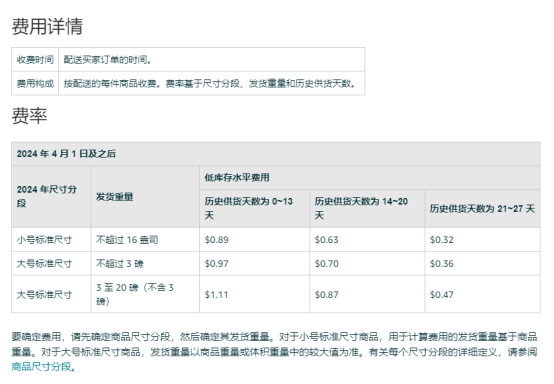
Task: Click the 收费时间 cell
Action: click(x=35, y=59)
